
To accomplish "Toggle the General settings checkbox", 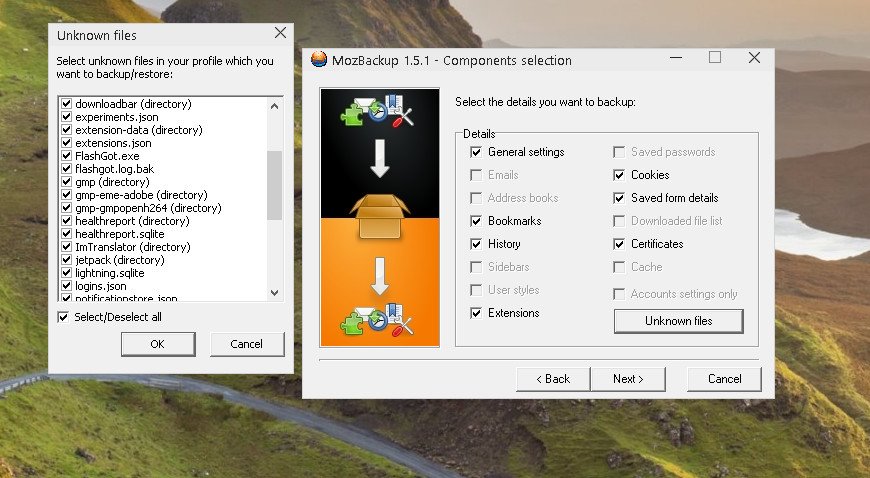I will [476, 152].
